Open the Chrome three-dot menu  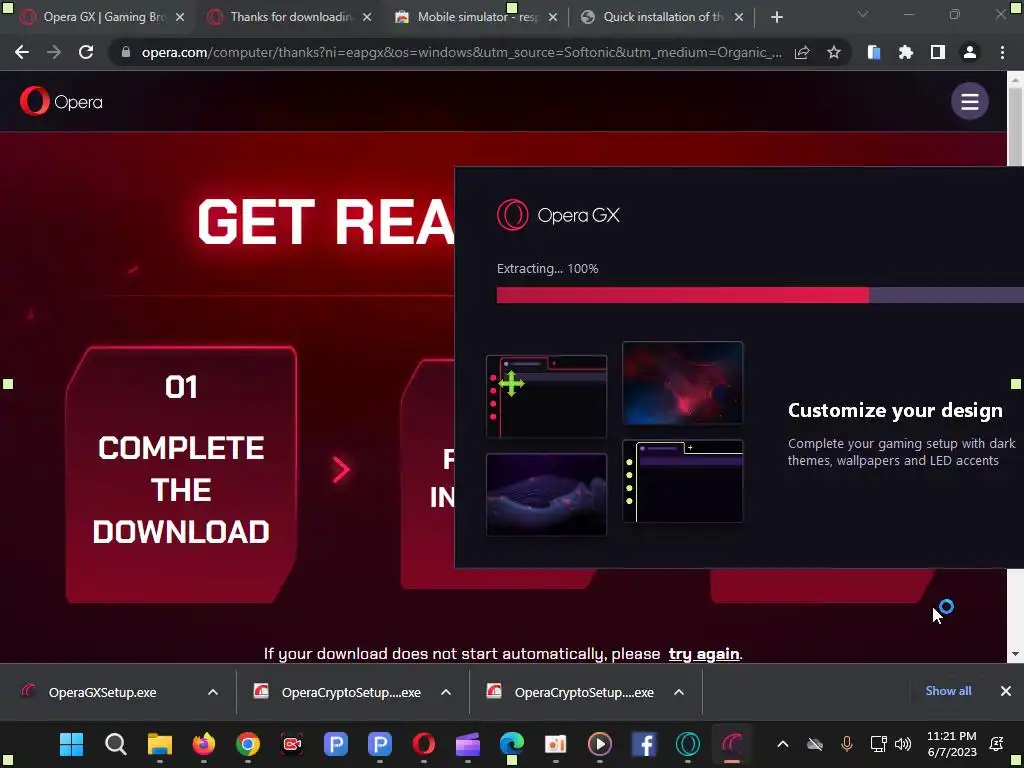click(x=1002, y=52)
